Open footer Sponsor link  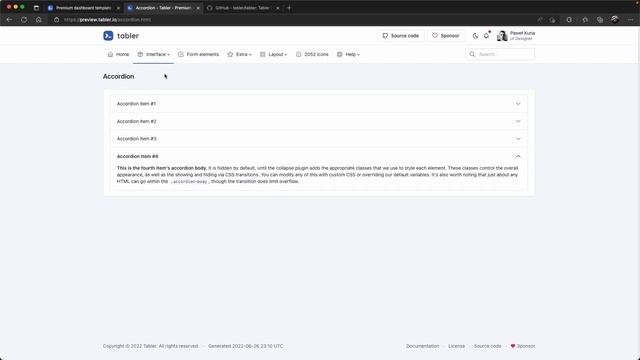coord(523,346)
